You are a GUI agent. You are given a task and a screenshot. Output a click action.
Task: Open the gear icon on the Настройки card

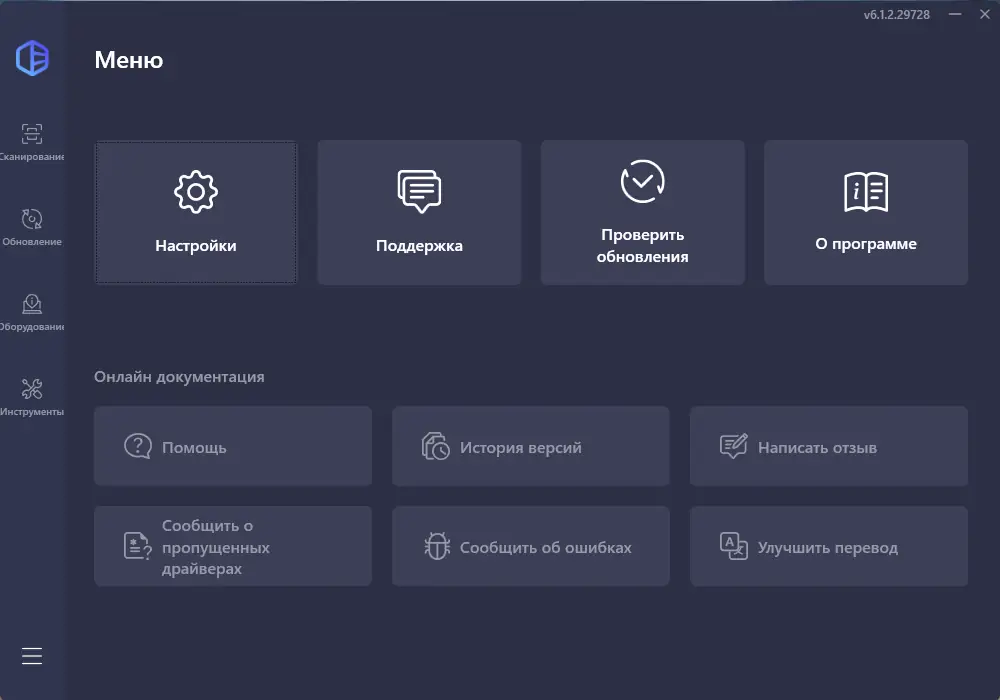[196, 190]
